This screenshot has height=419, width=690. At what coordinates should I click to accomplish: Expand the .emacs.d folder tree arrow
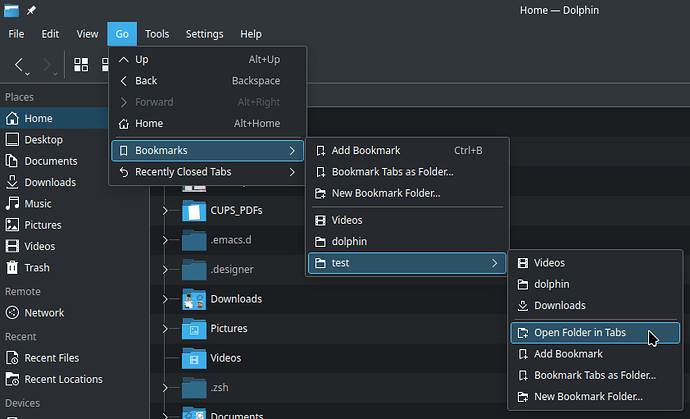165,240
